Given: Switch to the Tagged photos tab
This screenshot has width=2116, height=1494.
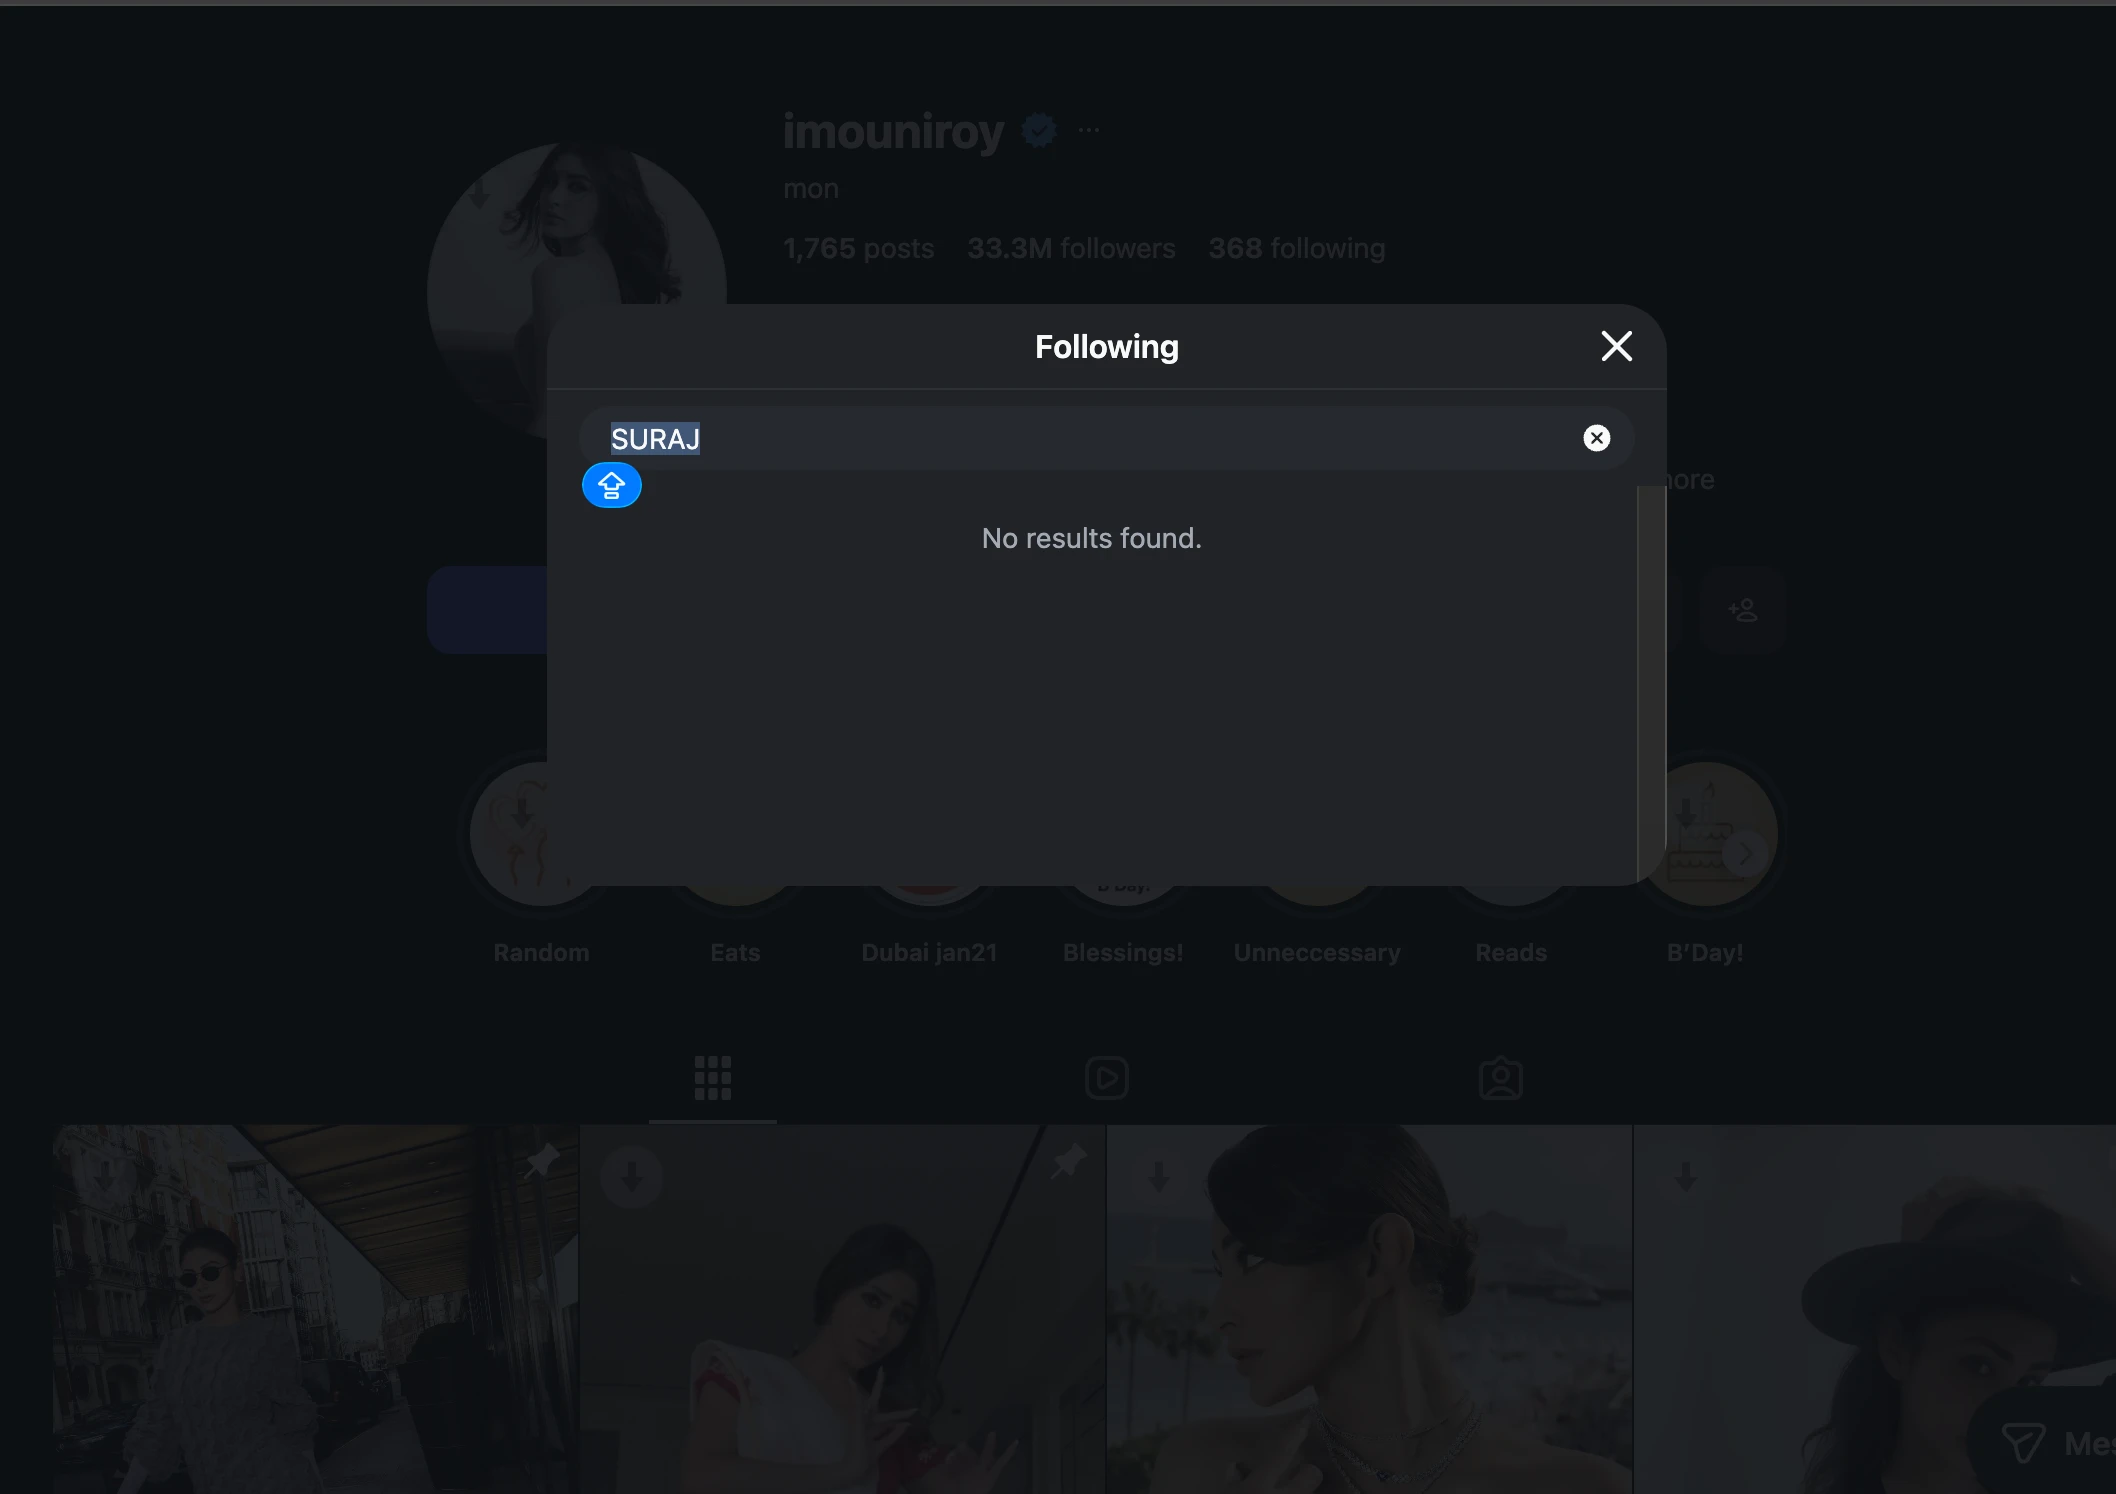Looking at the screenshot, I should [1501, 1078].
